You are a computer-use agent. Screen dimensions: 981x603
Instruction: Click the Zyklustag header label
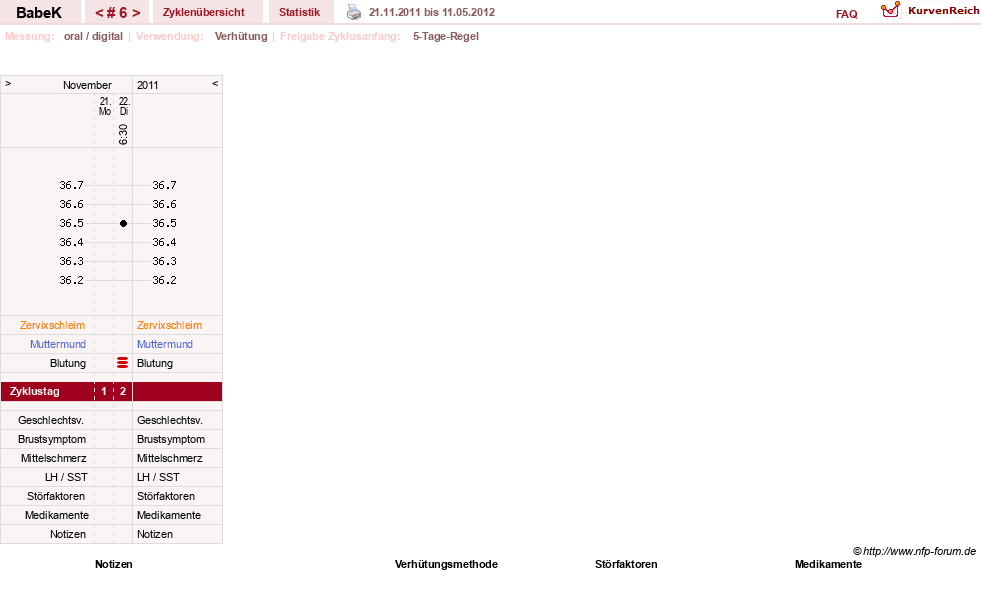coord(34,392)
